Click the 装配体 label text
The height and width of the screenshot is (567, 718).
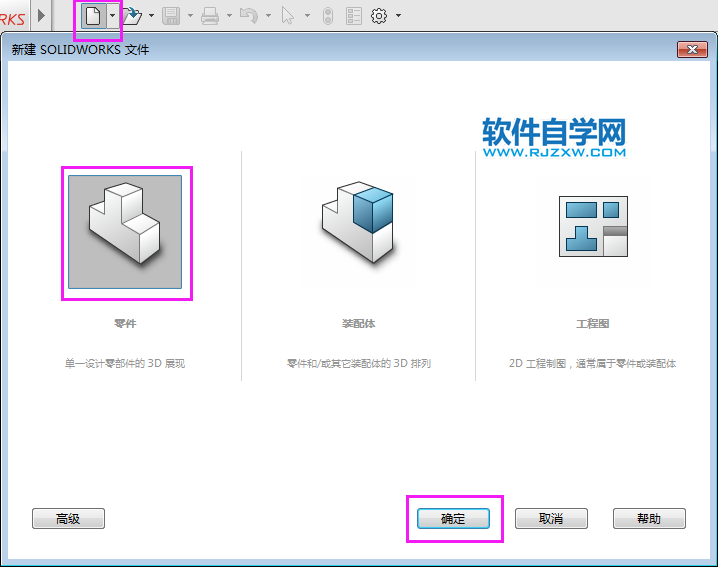point(359,324)
